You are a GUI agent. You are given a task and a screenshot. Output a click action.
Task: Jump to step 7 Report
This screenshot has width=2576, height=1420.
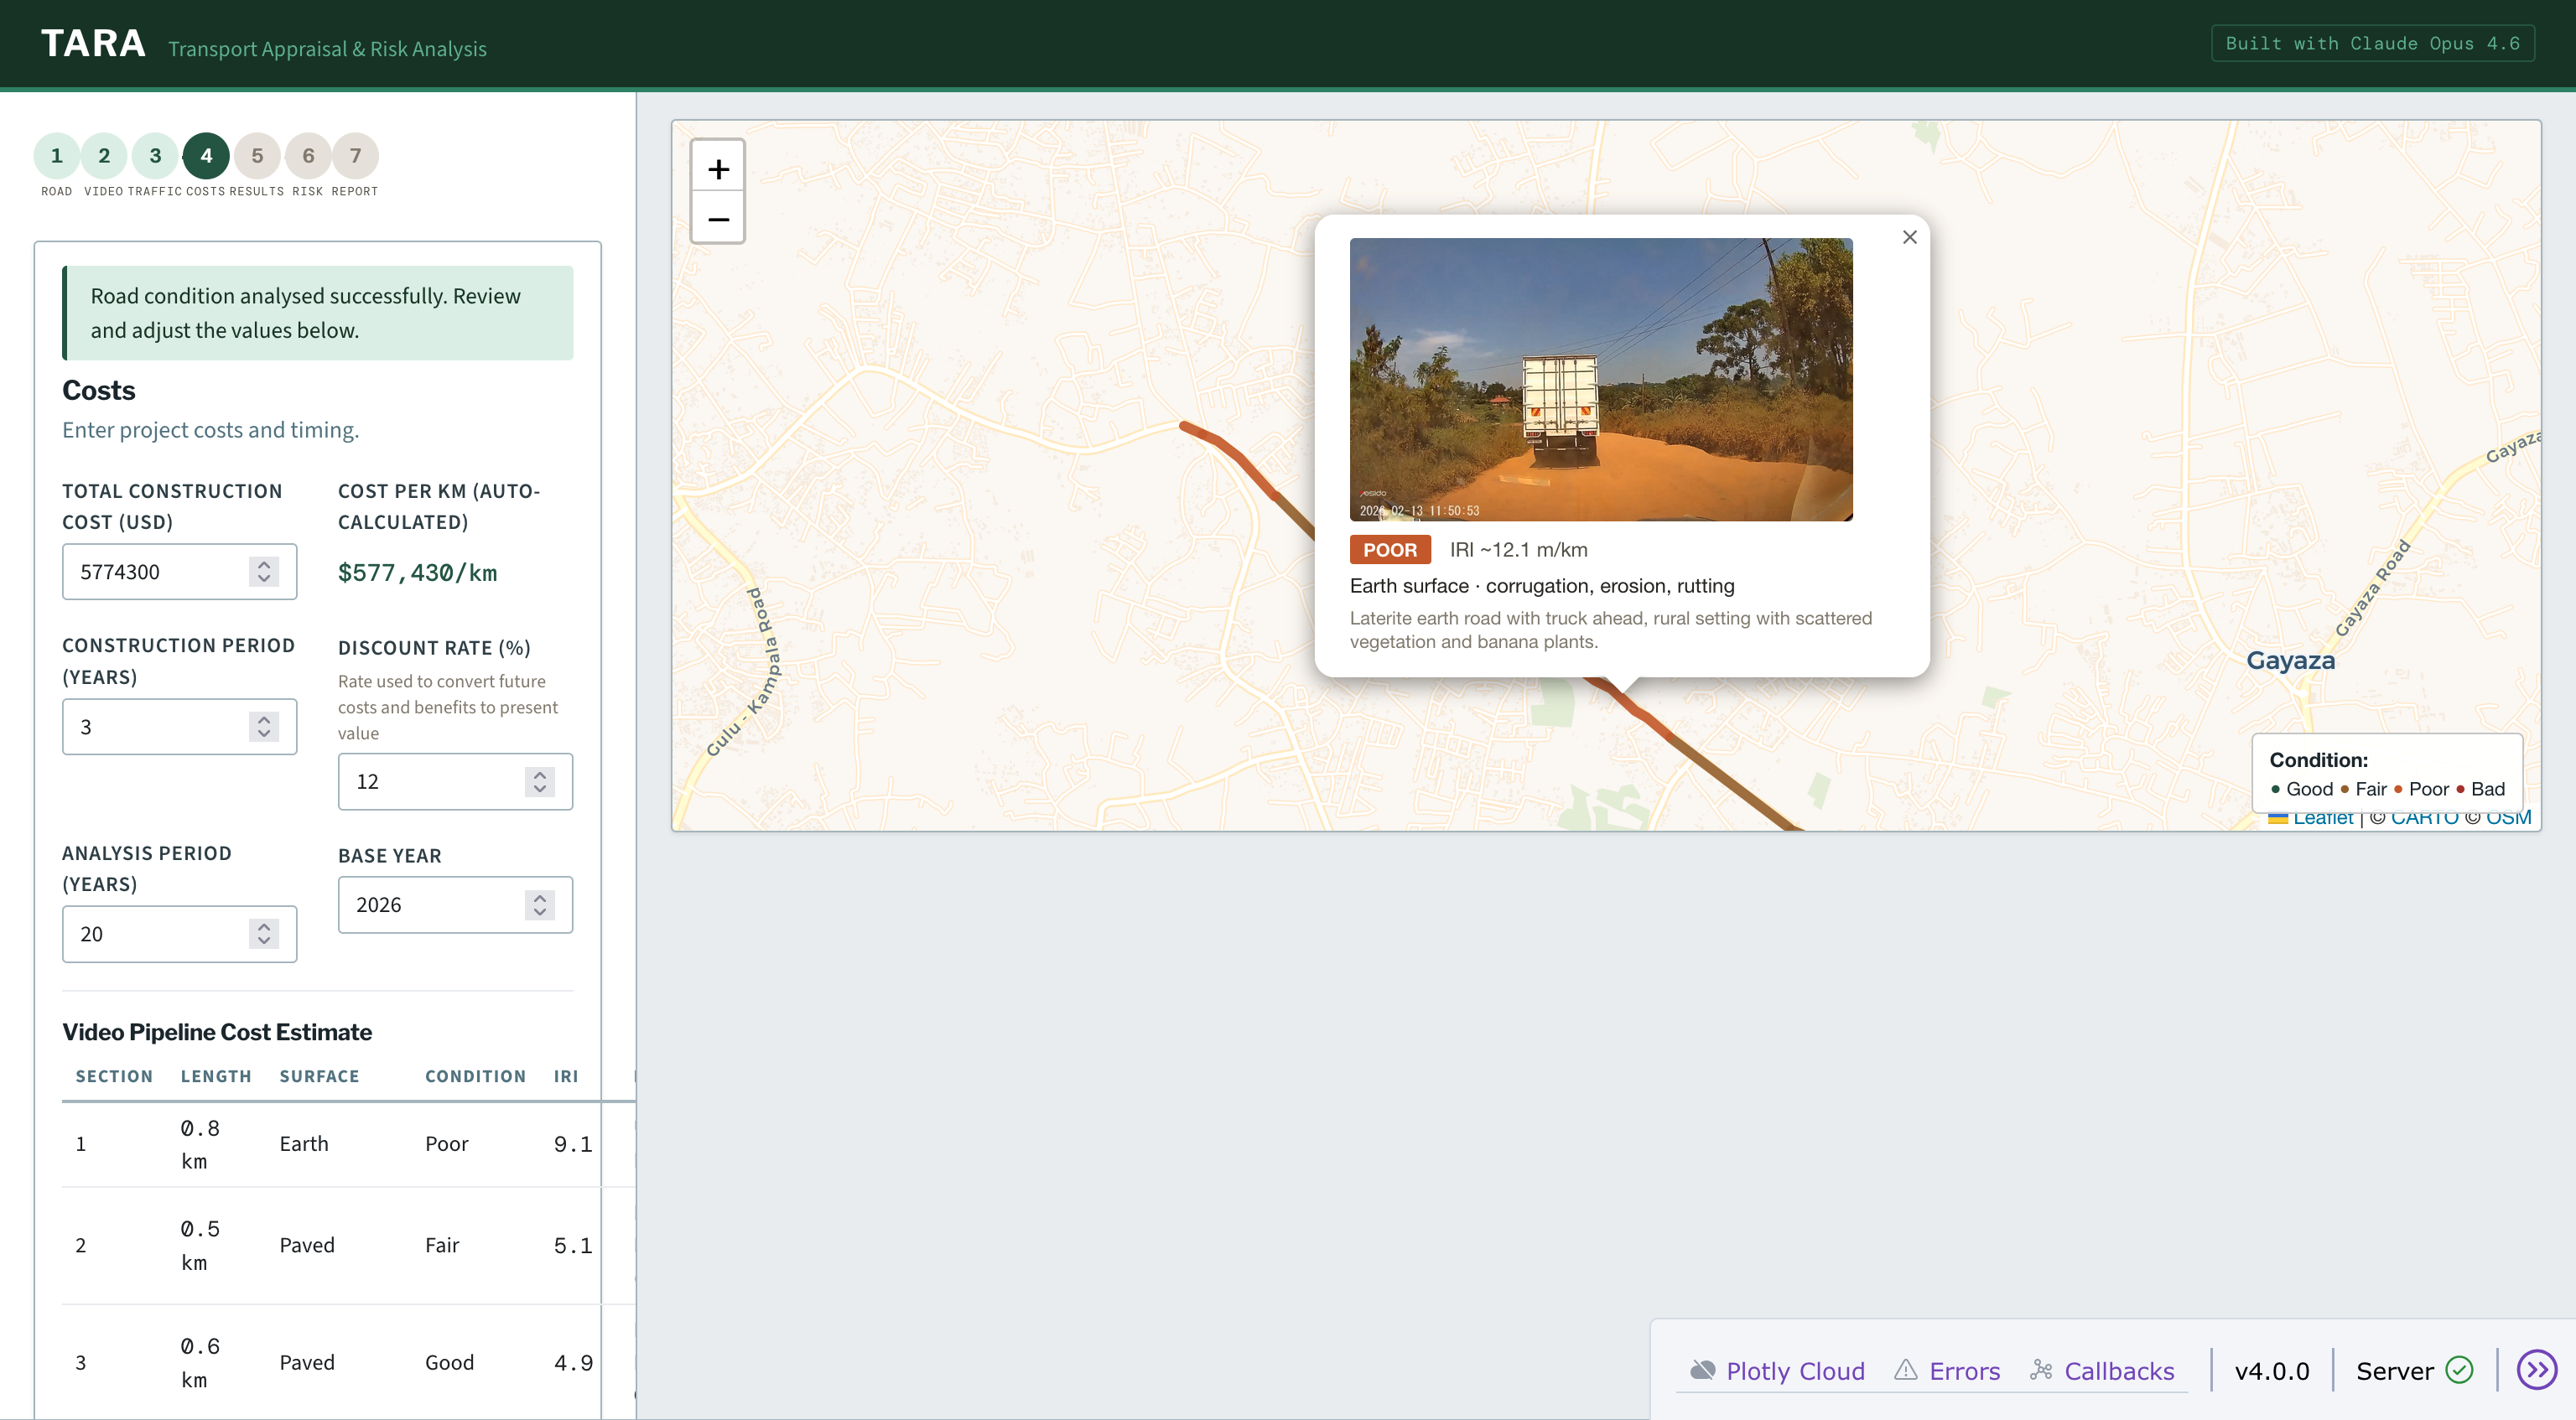pos(355,156)
